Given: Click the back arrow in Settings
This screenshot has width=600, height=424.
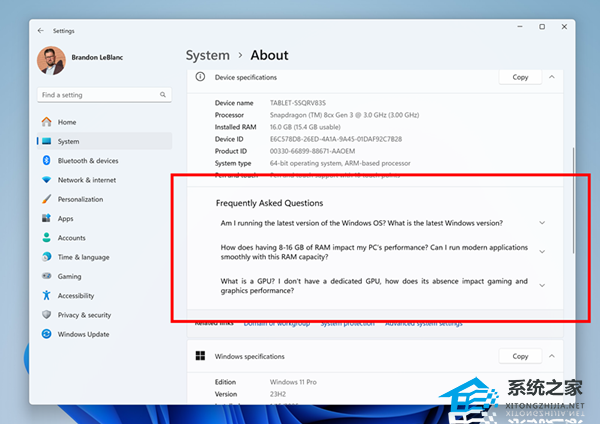Looking at the screenshot, I should tap(41, 31).
